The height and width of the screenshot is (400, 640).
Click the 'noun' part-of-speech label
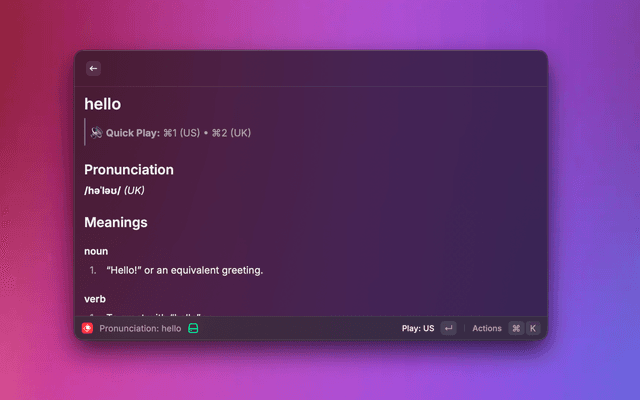[96, 251]
